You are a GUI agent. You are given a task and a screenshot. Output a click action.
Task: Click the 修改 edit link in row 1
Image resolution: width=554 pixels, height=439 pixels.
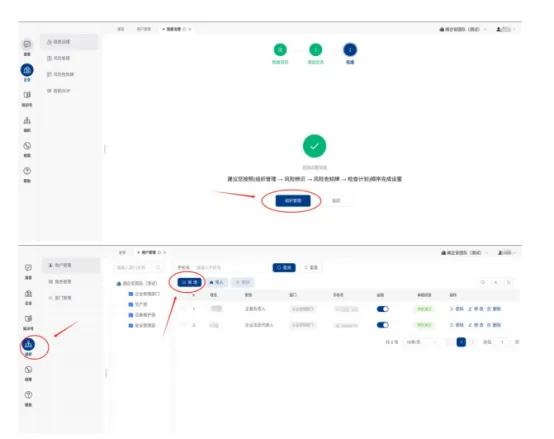click(x=476, y=309)
